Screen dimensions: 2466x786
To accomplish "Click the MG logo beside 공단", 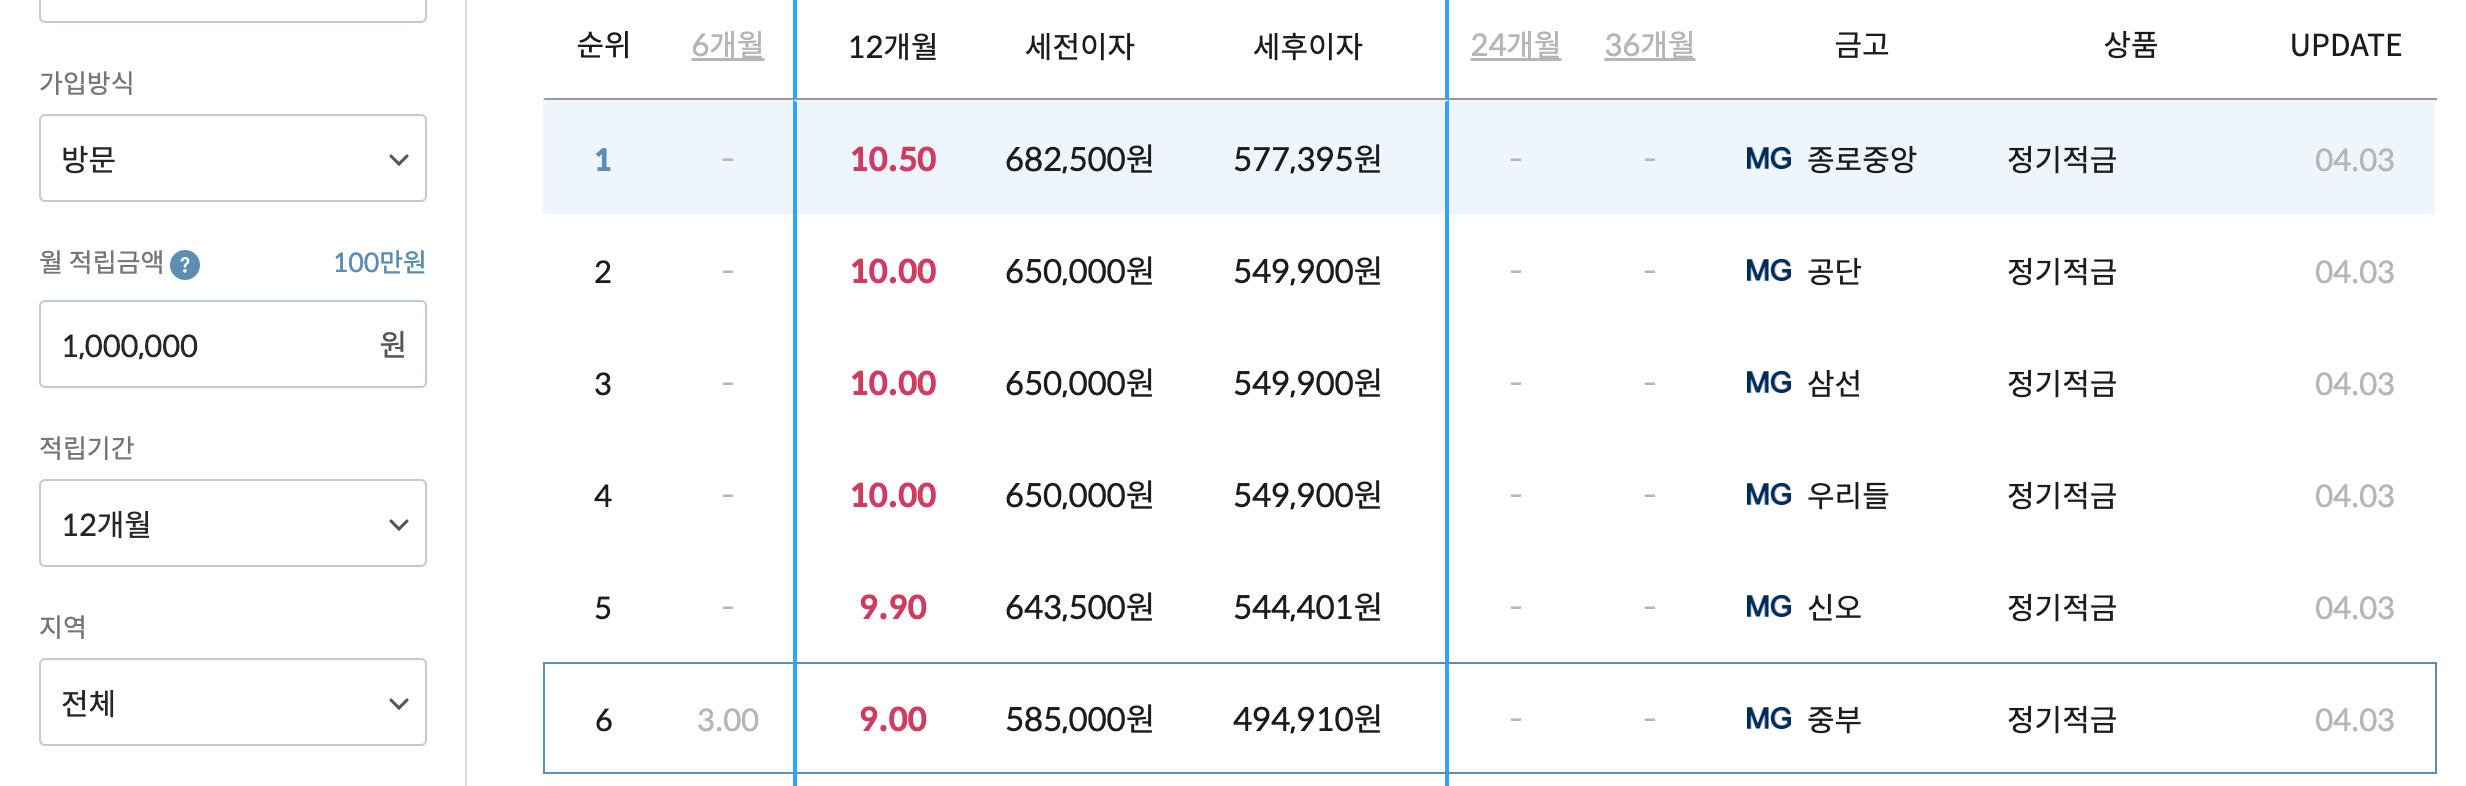I will (1768, 271).
